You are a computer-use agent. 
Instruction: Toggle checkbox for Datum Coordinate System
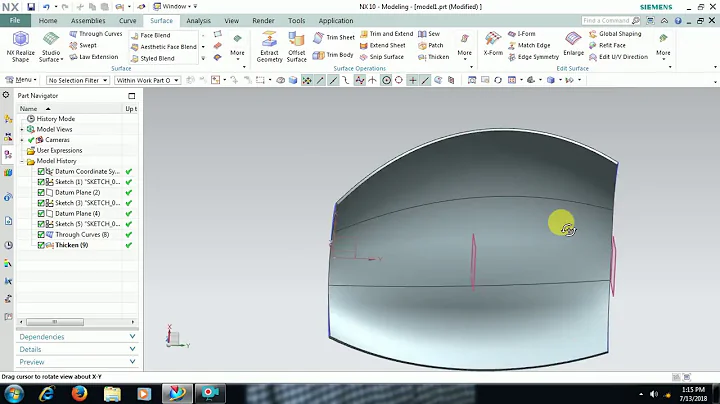pos(41,171)
